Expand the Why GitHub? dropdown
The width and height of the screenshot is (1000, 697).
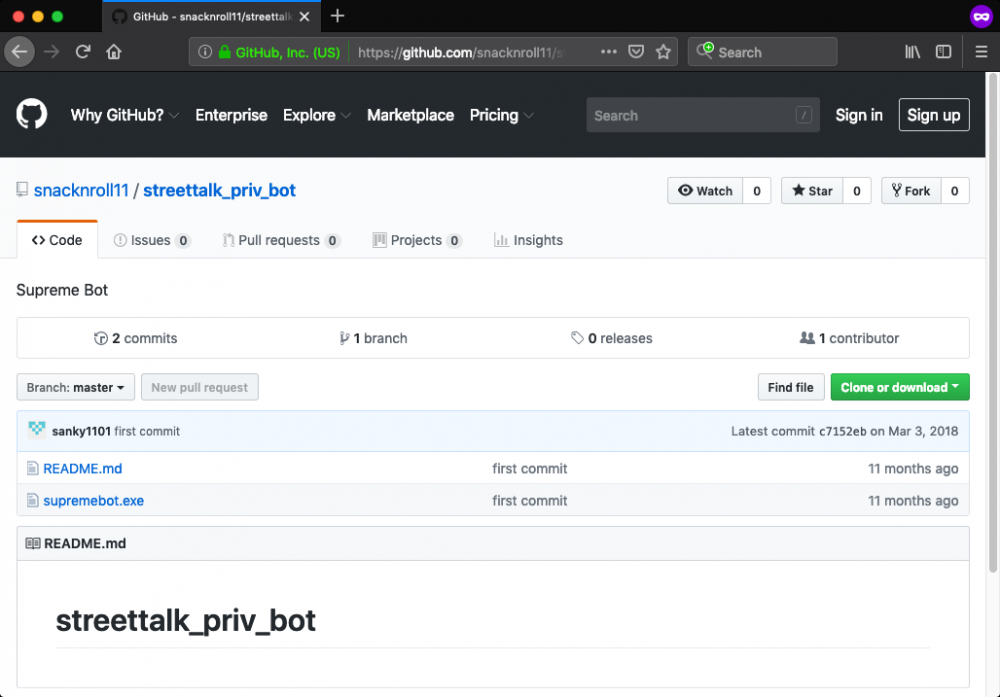pyautogui.click(x=124, y=115)
